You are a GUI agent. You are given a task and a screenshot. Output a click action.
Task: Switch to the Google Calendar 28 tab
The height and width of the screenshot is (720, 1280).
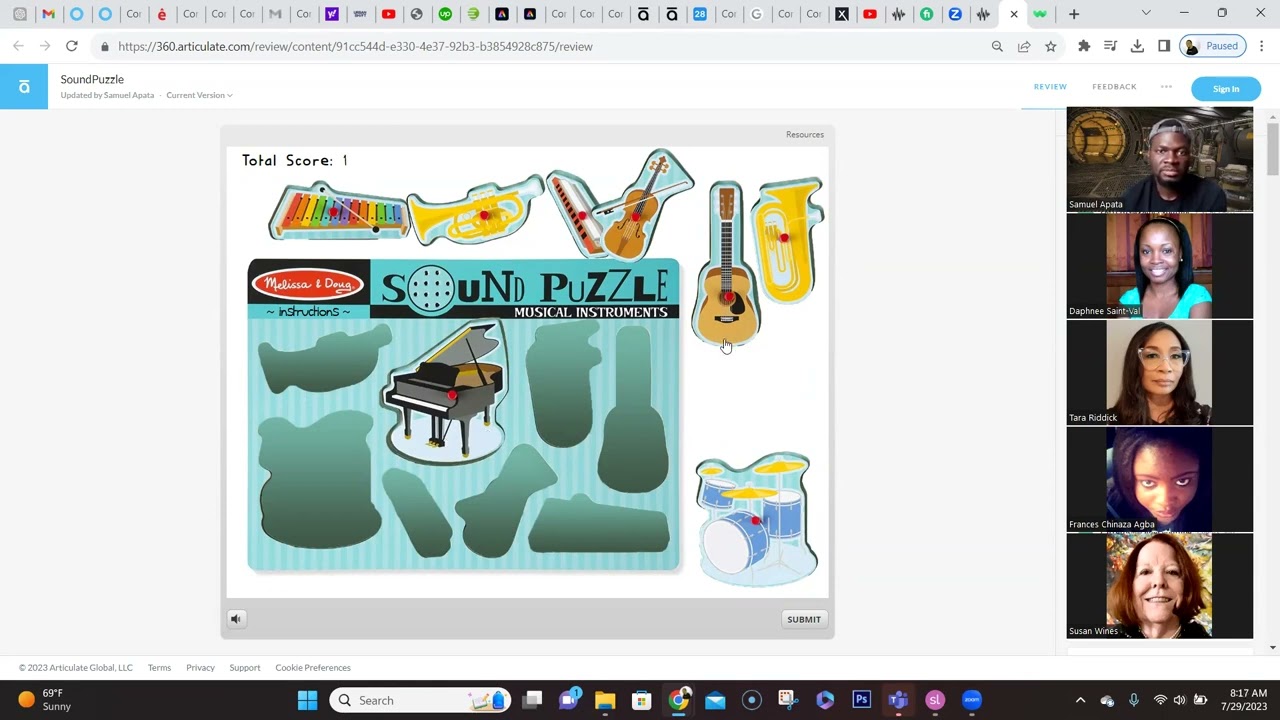coord(700,14)
